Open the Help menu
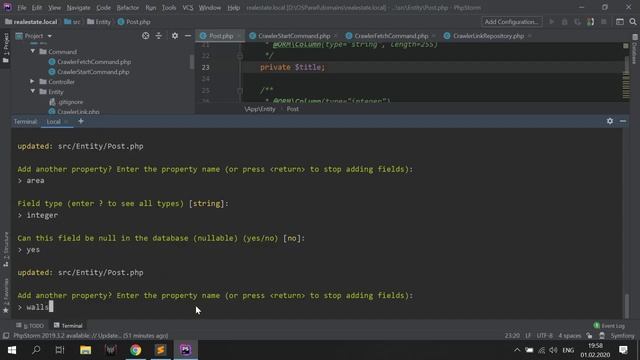The height and width of the screenshot is (360, 640). [233, 7]
